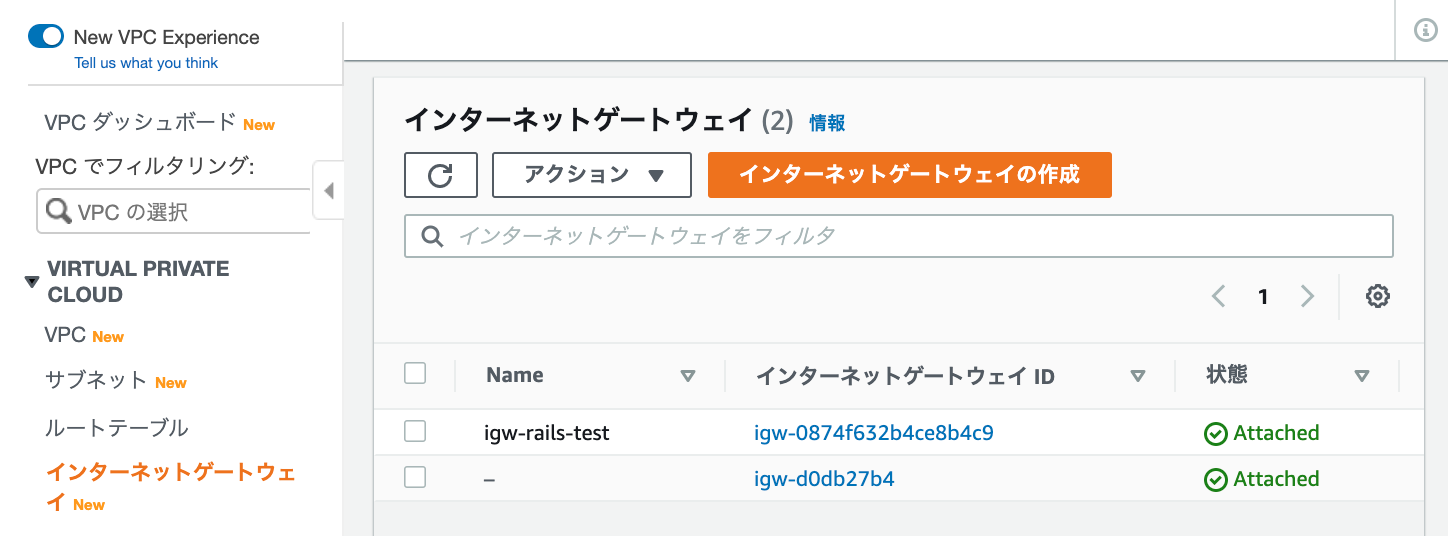
Task: Go to ルートテーブル in the sidebar
Action: click(116, 428)
